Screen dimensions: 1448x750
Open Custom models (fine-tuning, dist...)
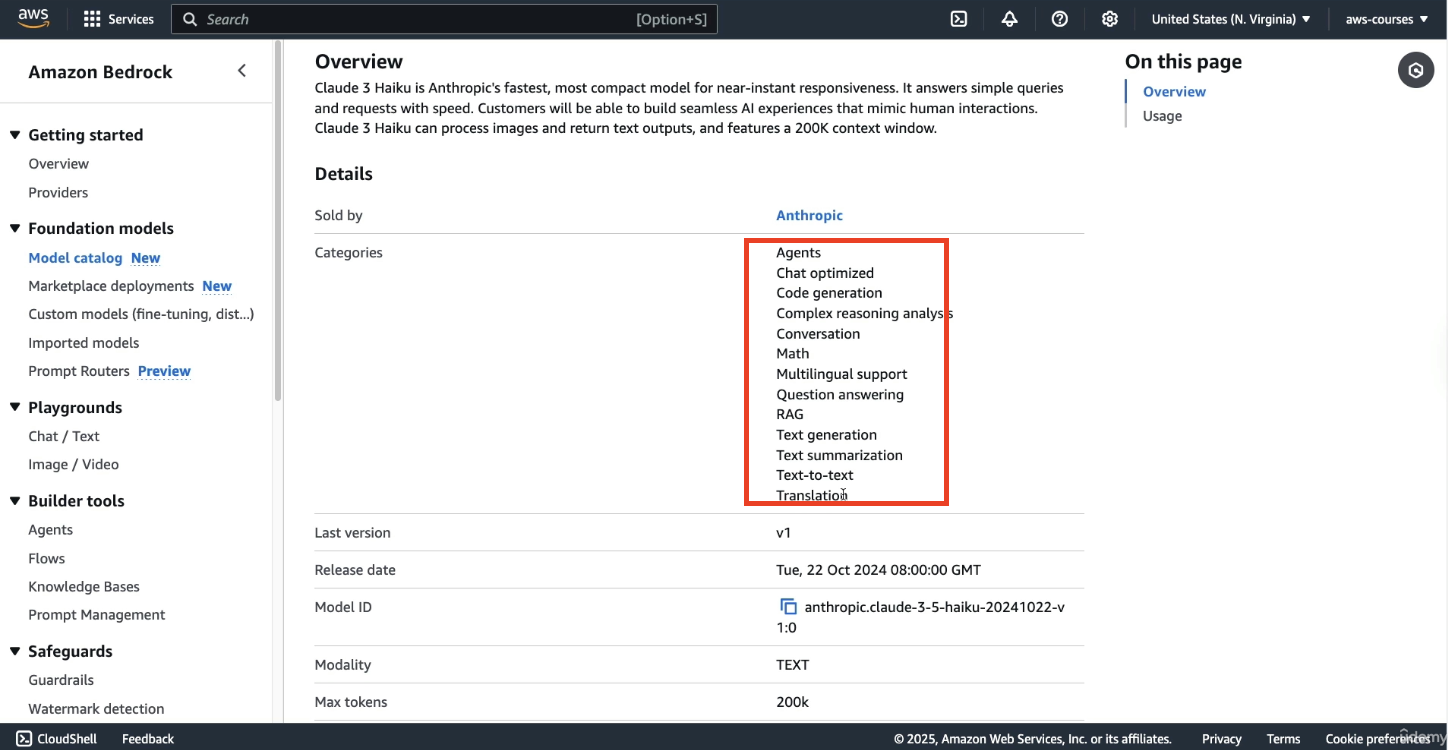[x=141, y=314]
